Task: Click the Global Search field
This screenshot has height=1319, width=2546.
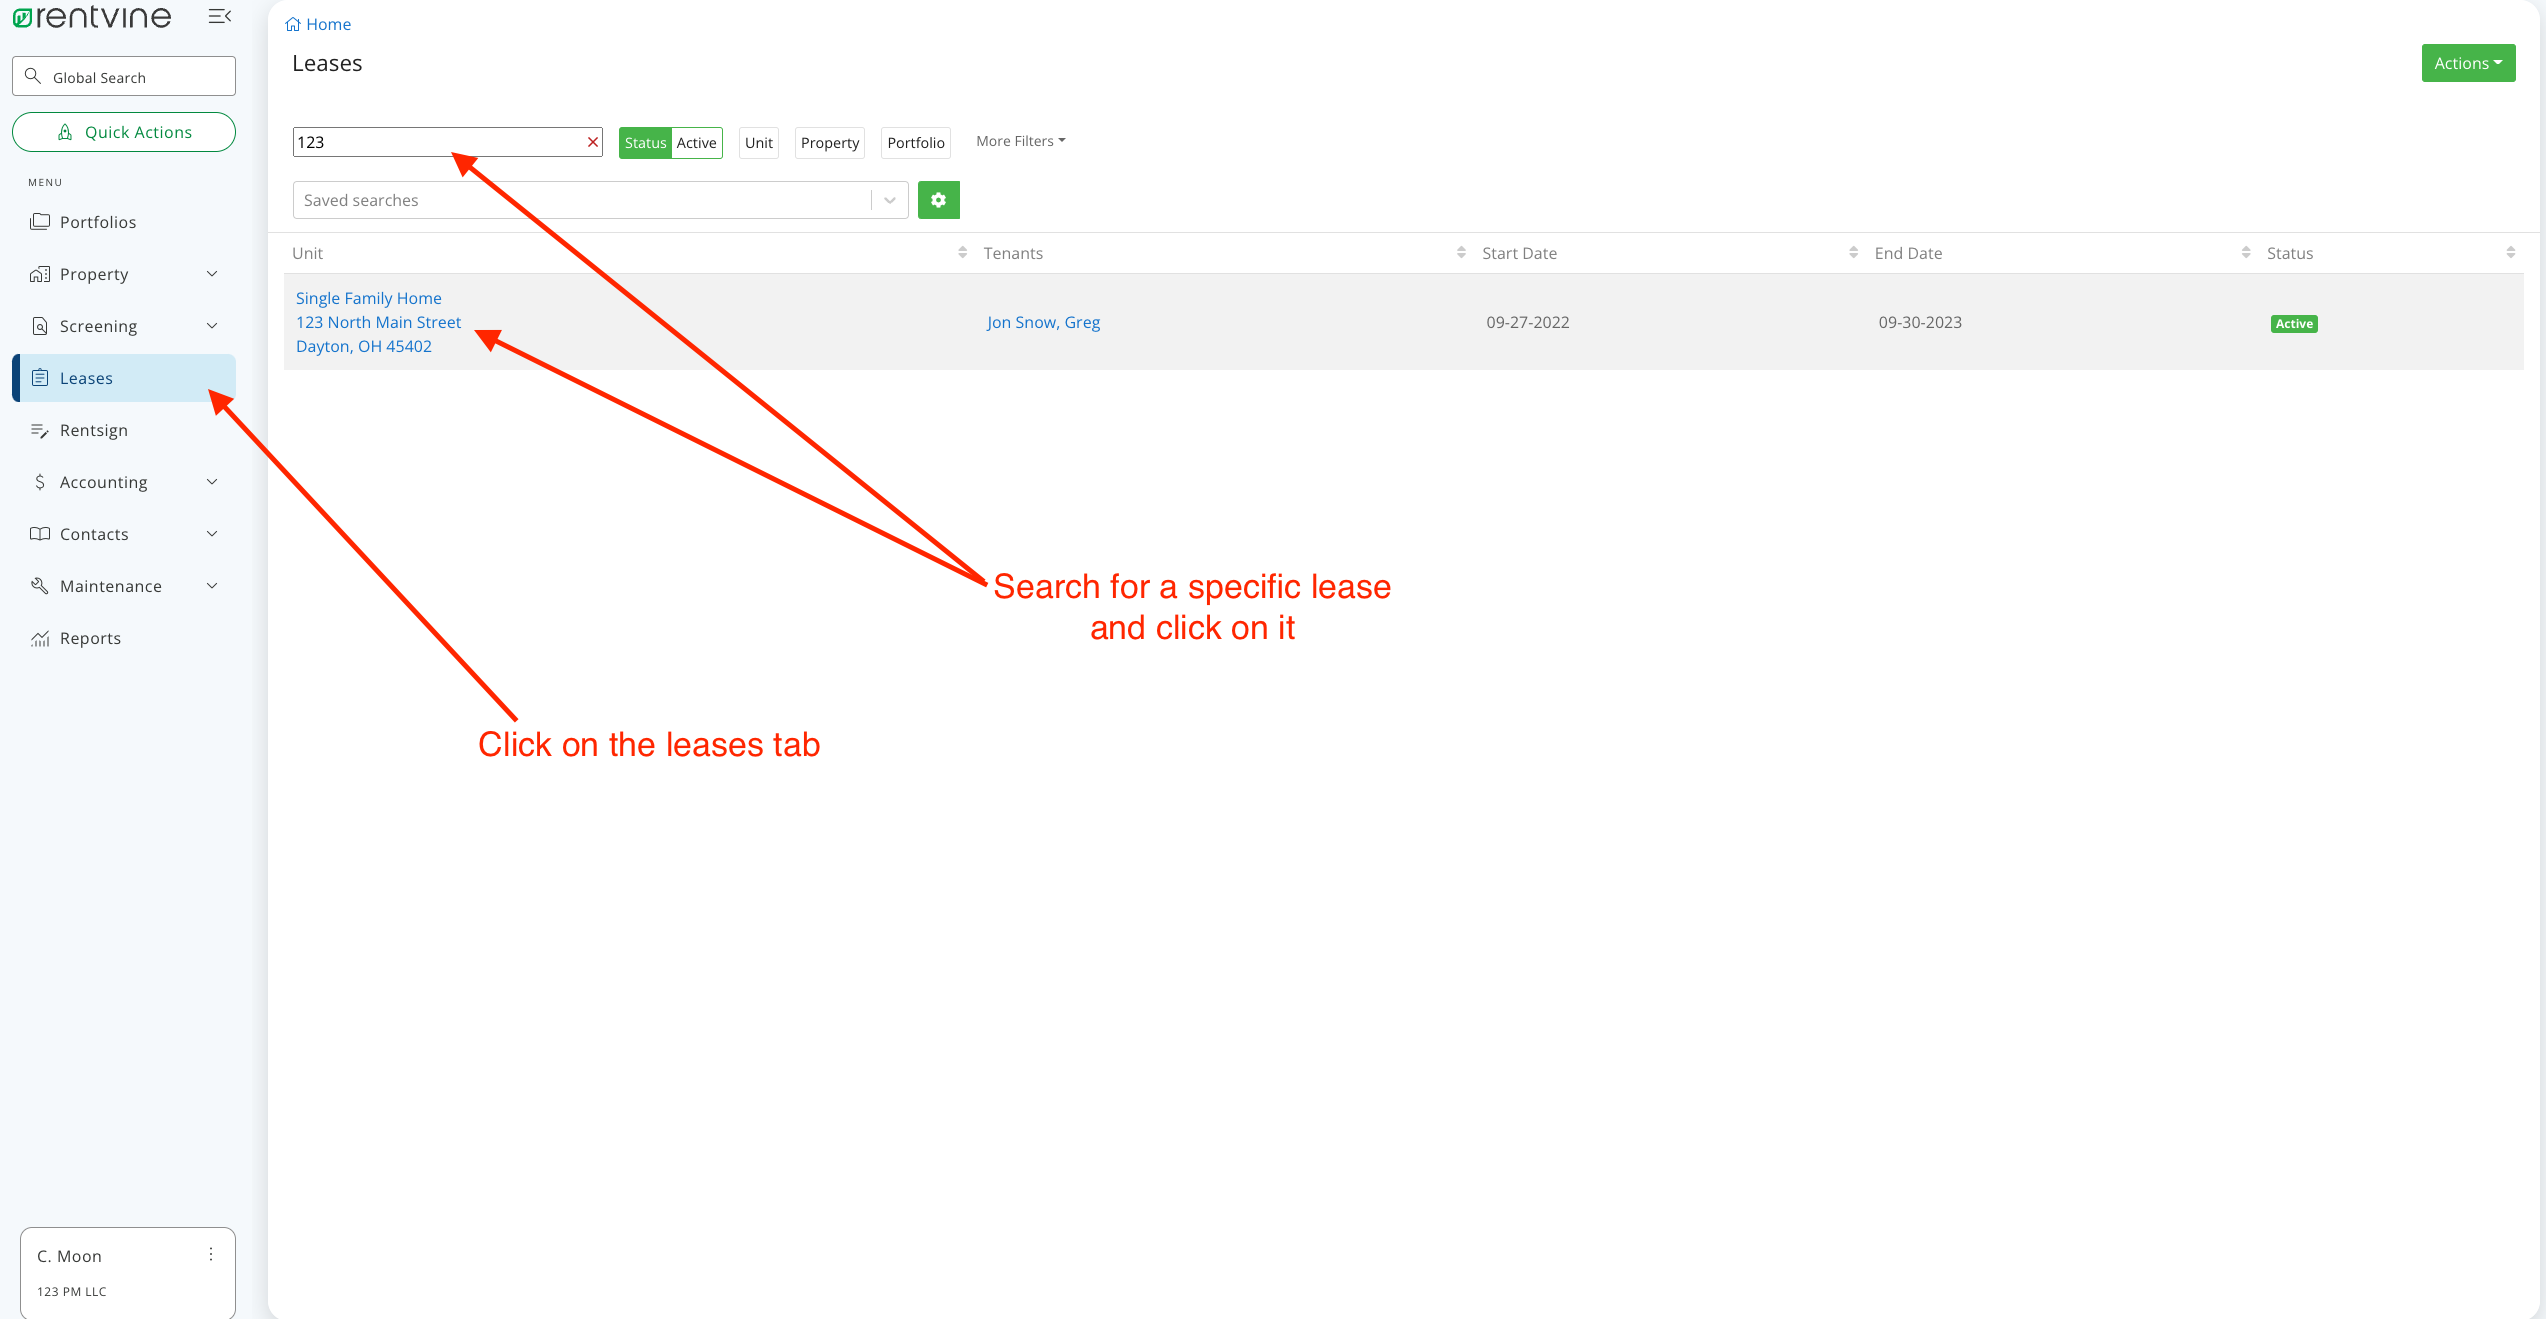Action: 124,77
